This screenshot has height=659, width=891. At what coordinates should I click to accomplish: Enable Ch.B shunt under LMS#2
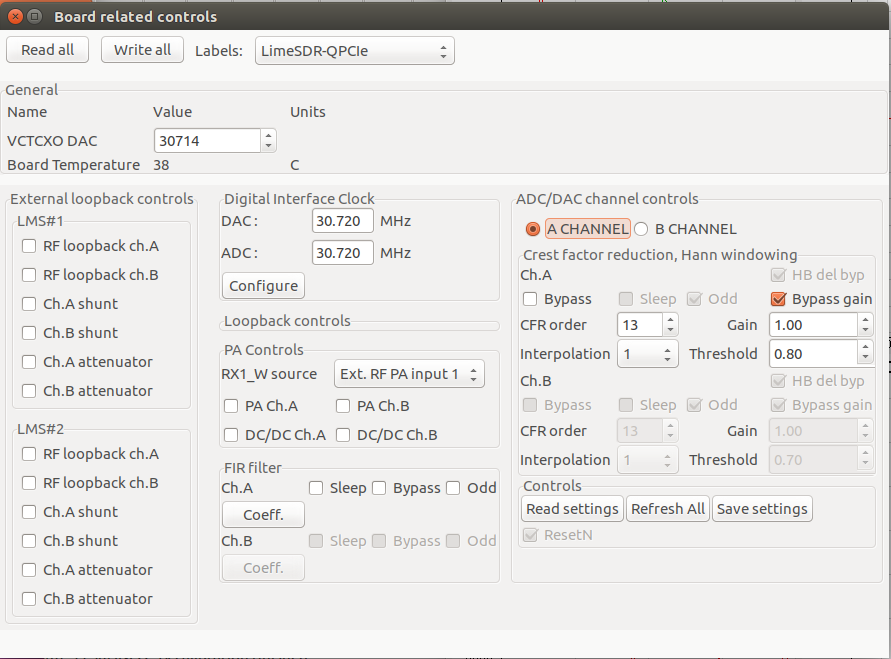click(28, 541)
